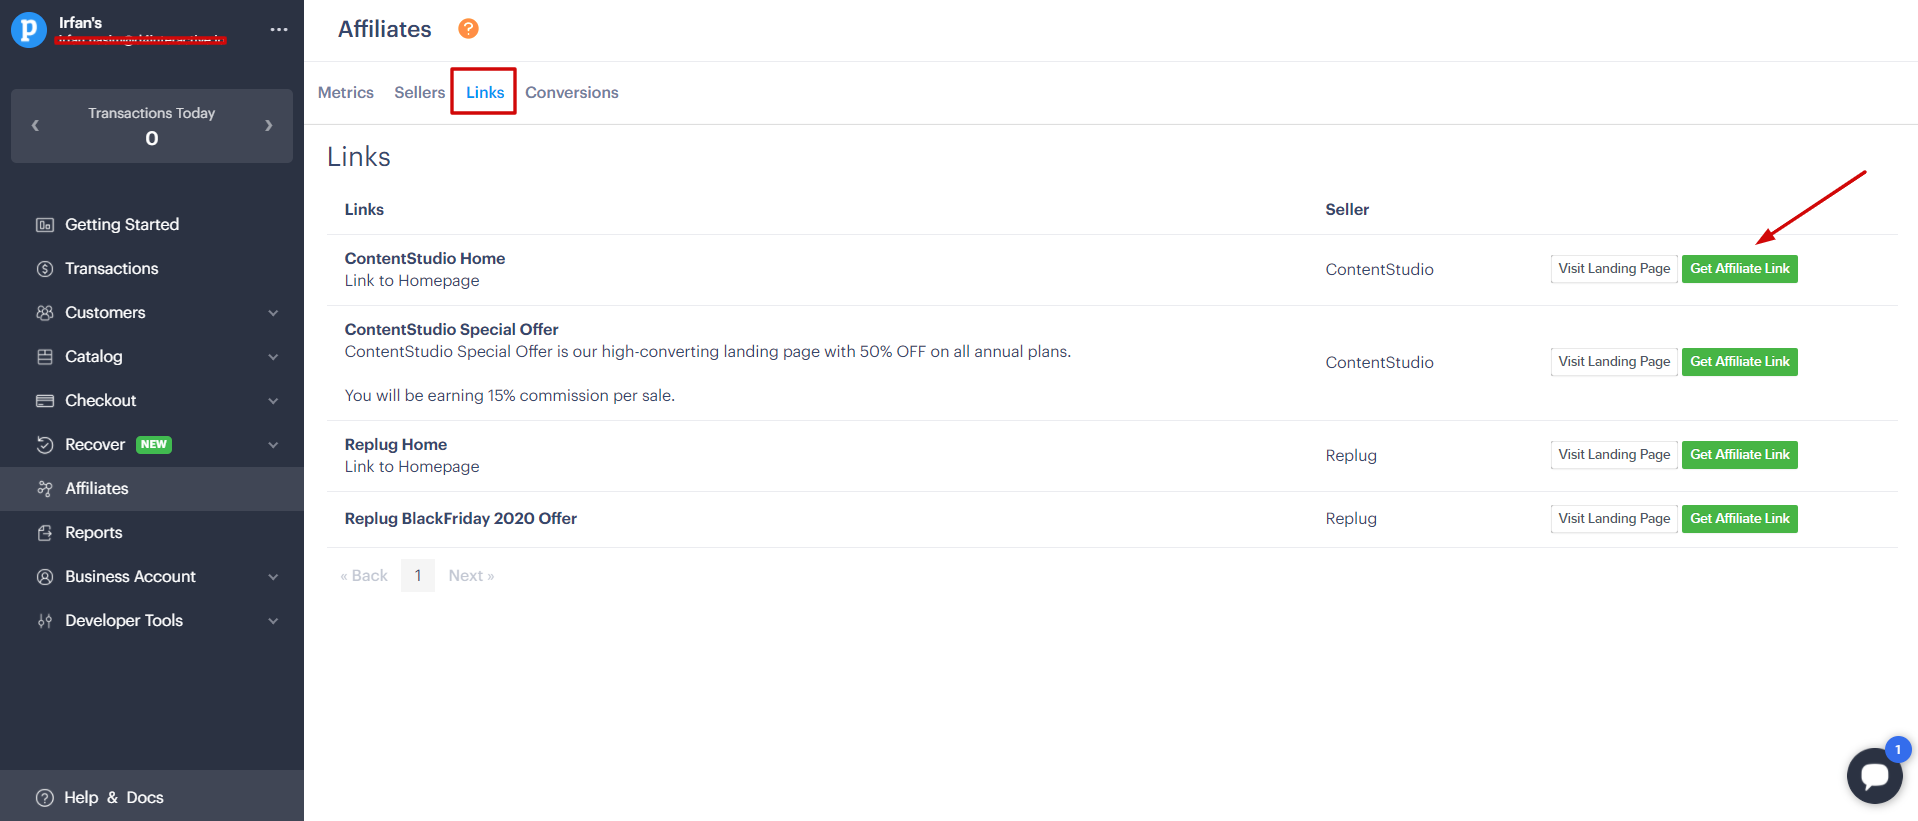Click the Reports sidebar icon
Image resolution: width=1918 pixels, height=821 pixels.
[x=45, y=533]
